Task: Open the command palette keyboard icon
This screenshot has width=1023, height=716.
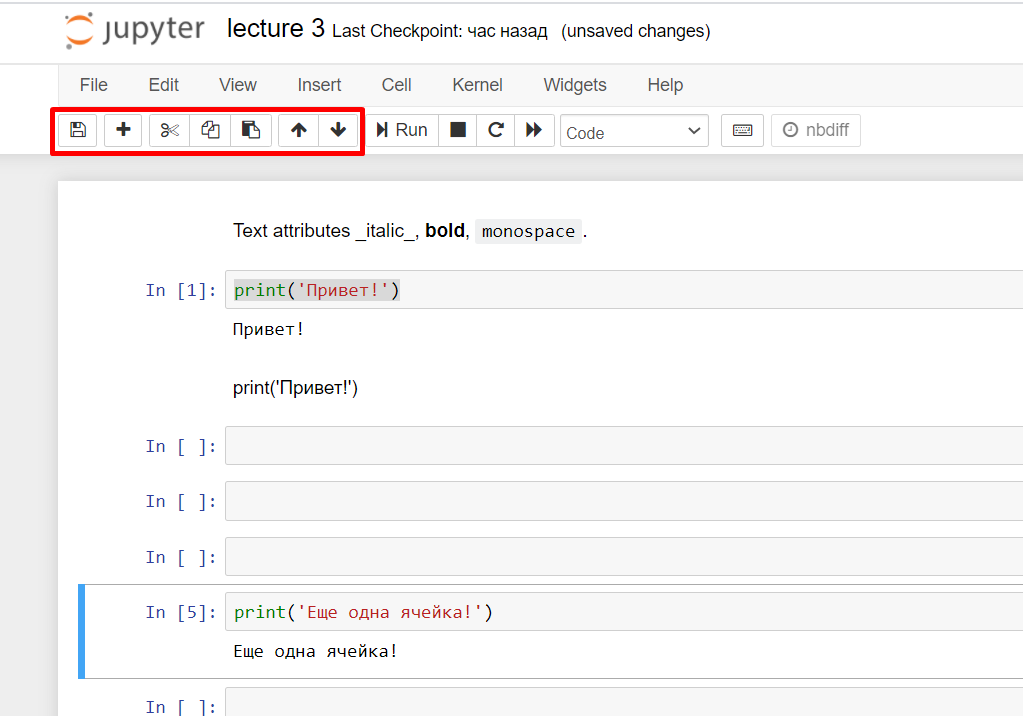Action: [742, 130]
